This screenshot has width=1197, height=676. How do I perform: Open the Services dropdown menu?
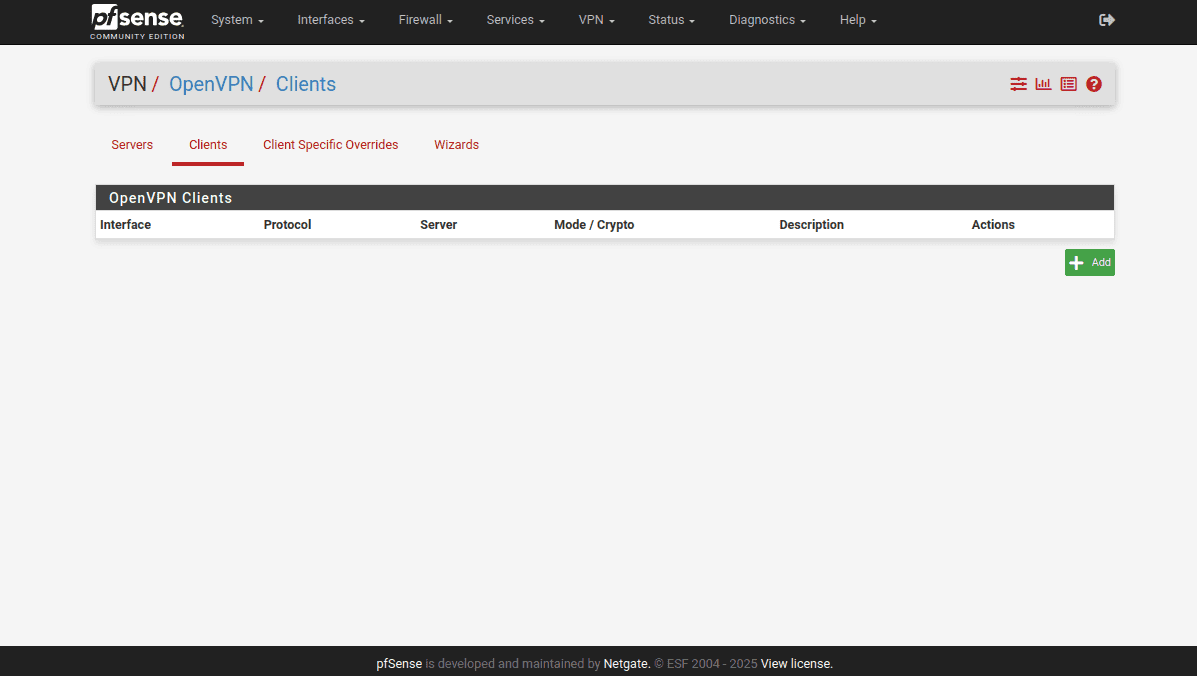(x=515, y=20)
